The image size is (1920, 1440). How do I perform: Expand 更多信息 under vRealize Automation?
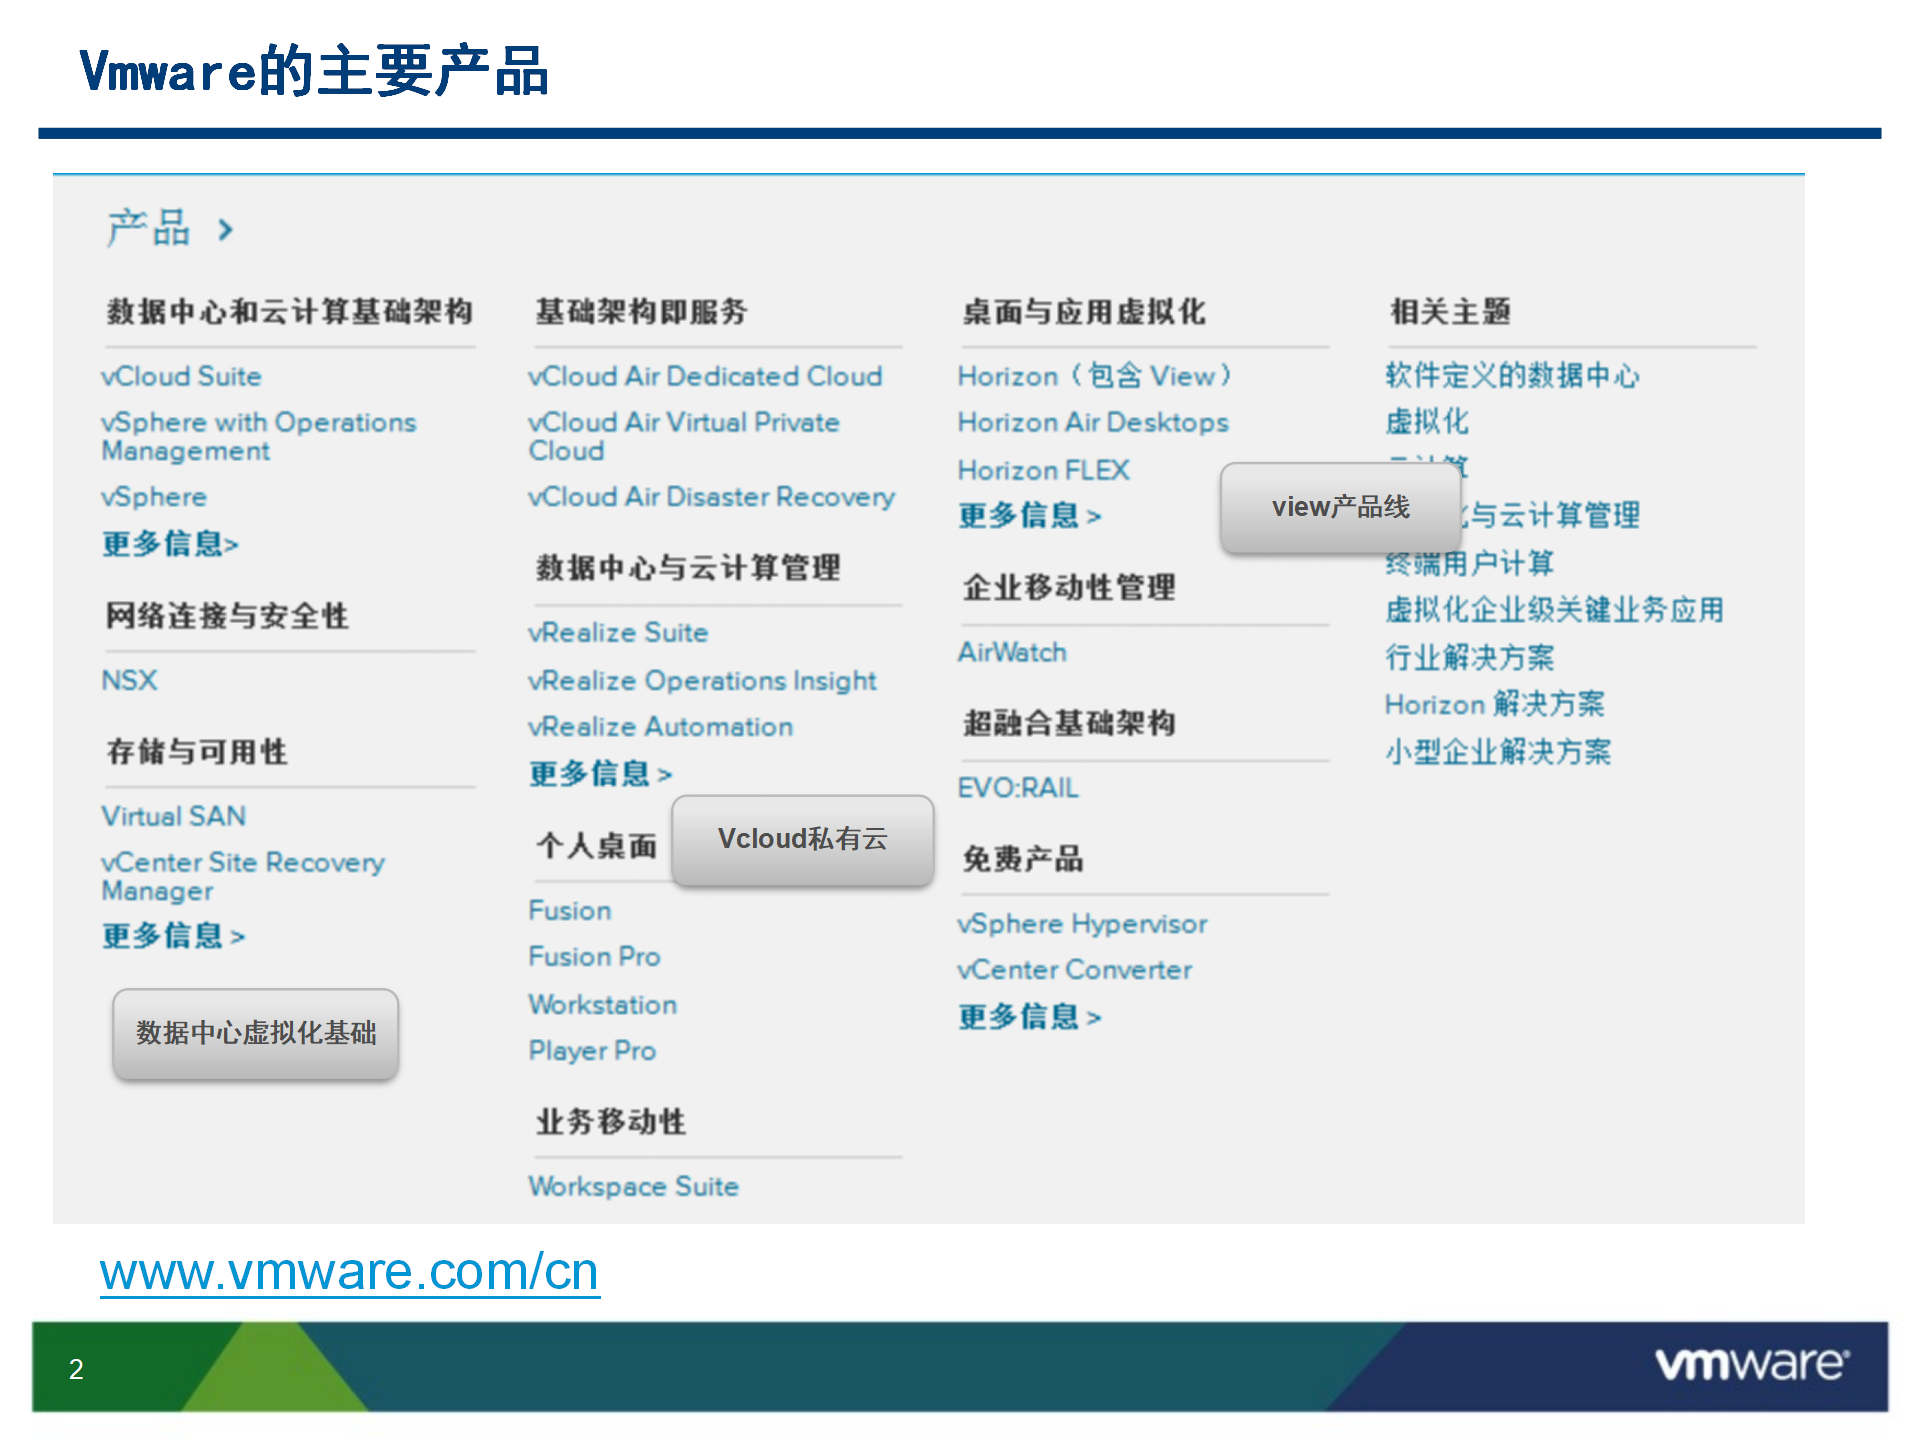[600, 773]
